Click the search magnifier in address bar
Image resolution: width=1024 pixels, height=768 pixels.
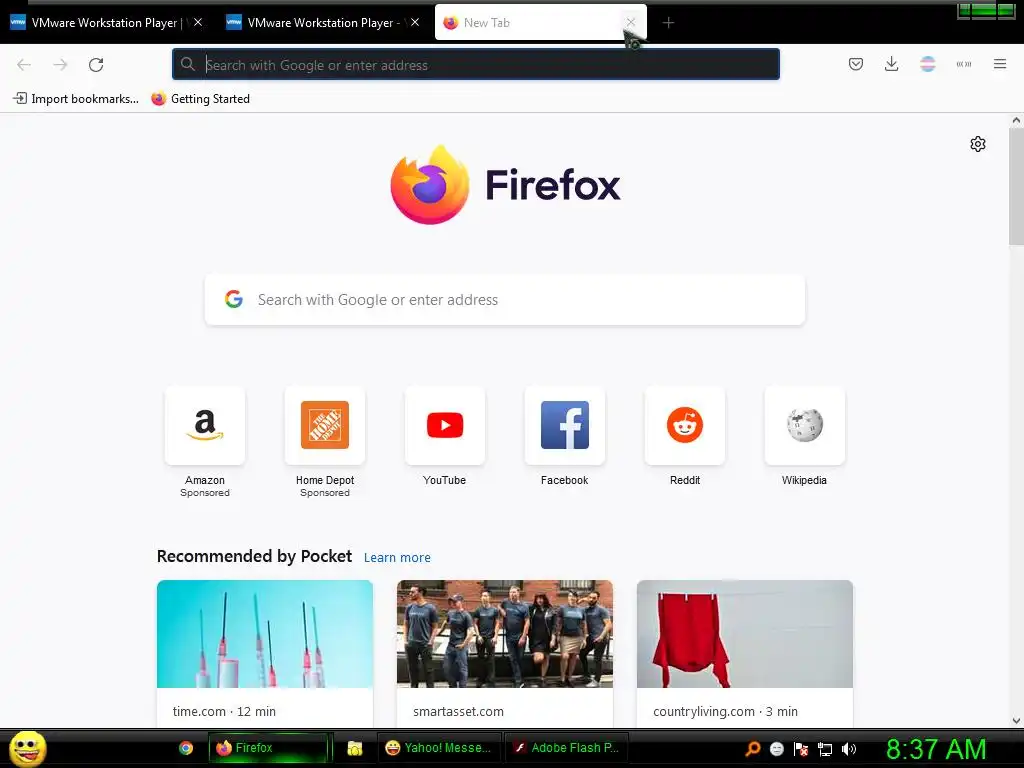pyautogui.click(x=187, y=64)
